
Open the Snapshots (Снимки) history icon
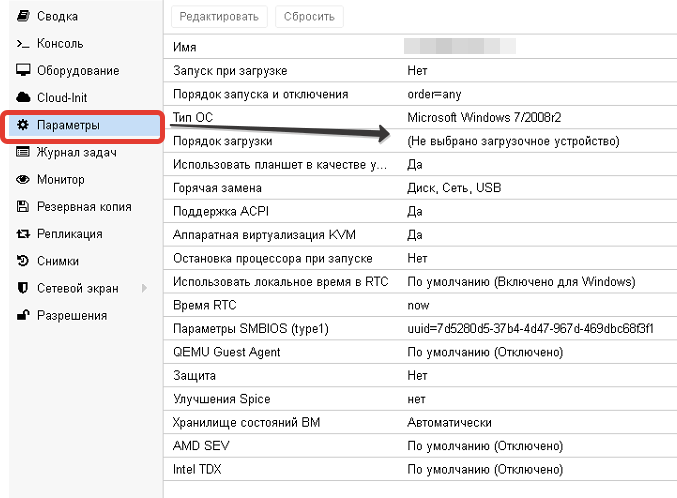click(x=23, y=261)
